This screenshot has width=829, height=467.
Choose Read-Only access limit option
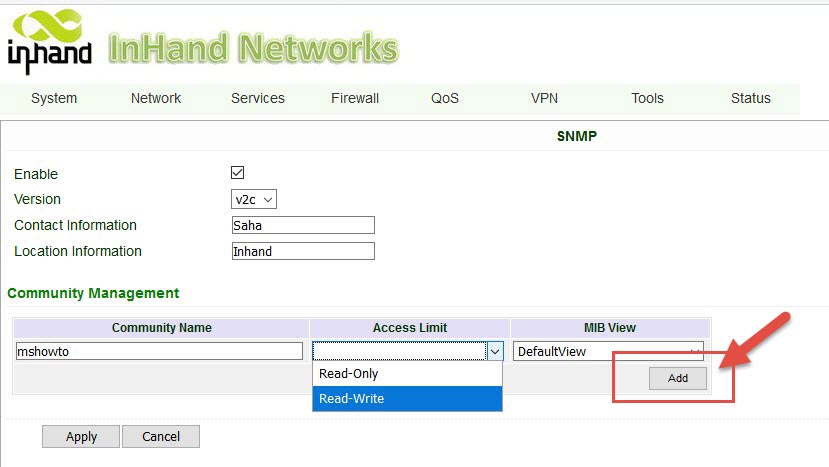click(407, 373)
